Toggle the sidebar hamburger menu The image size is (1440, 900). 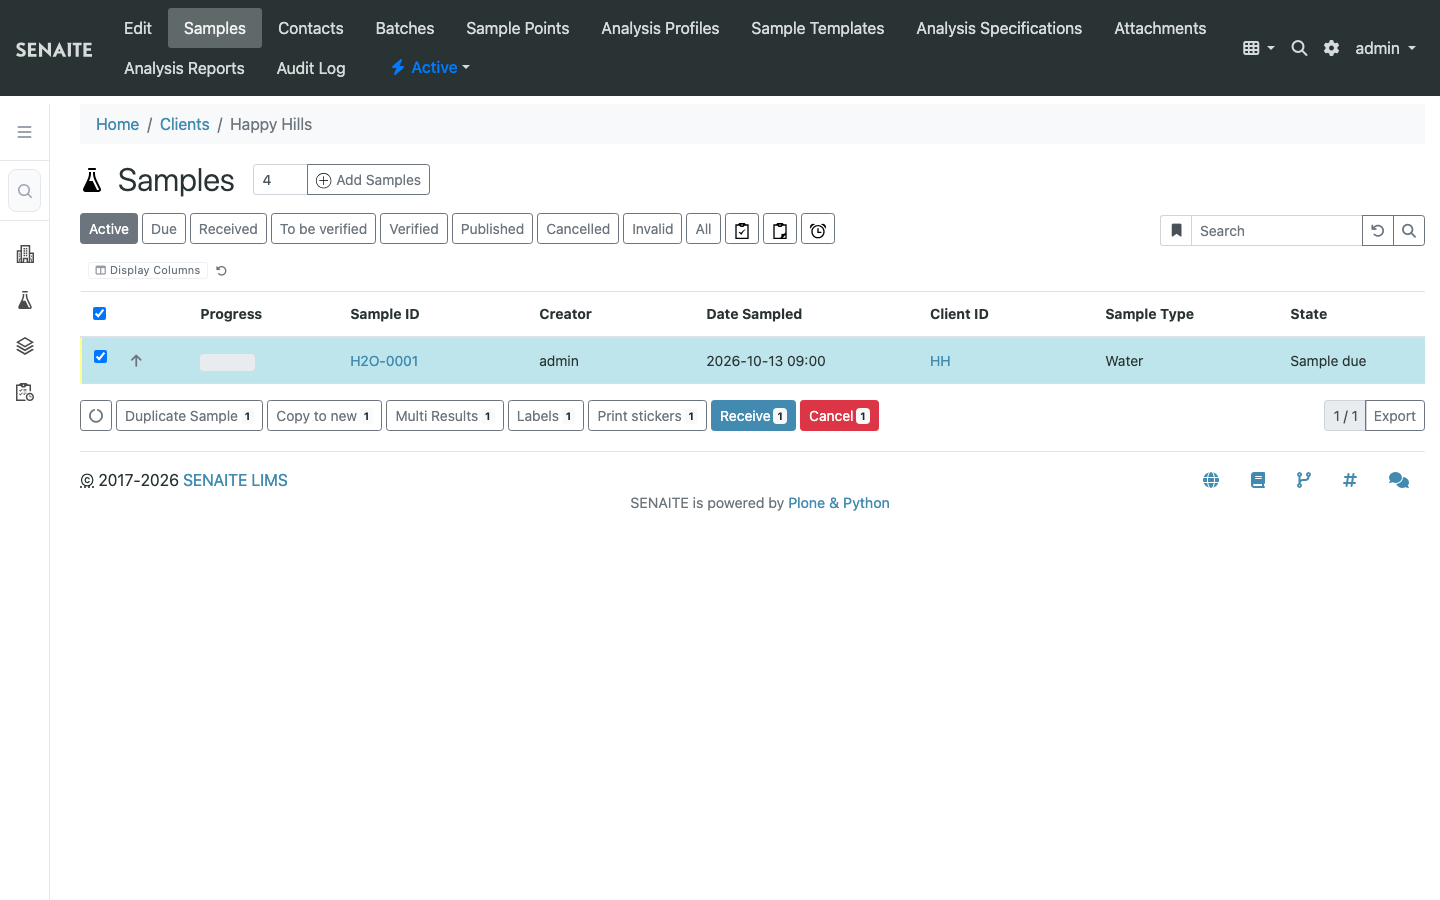[x=24, y=132]
